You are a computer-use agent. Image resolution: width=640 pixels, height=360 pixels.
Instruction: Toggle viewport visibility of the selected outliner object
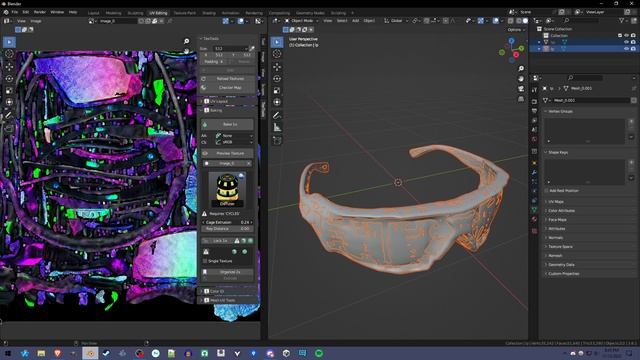[x=626, y=49]
